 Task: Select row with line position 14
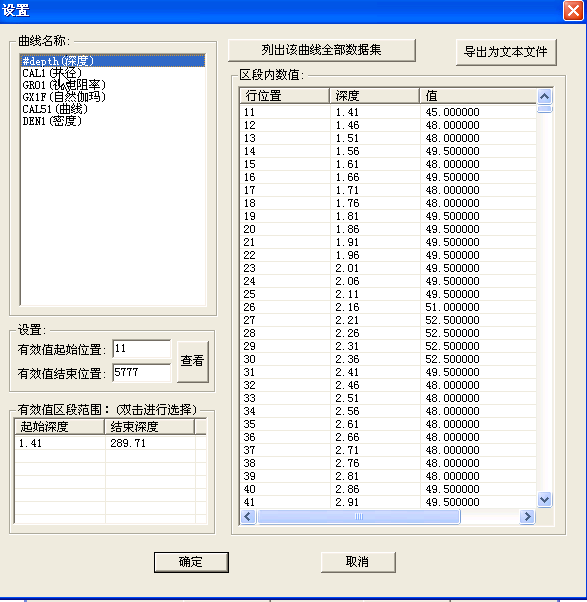(x=388, y=151)
